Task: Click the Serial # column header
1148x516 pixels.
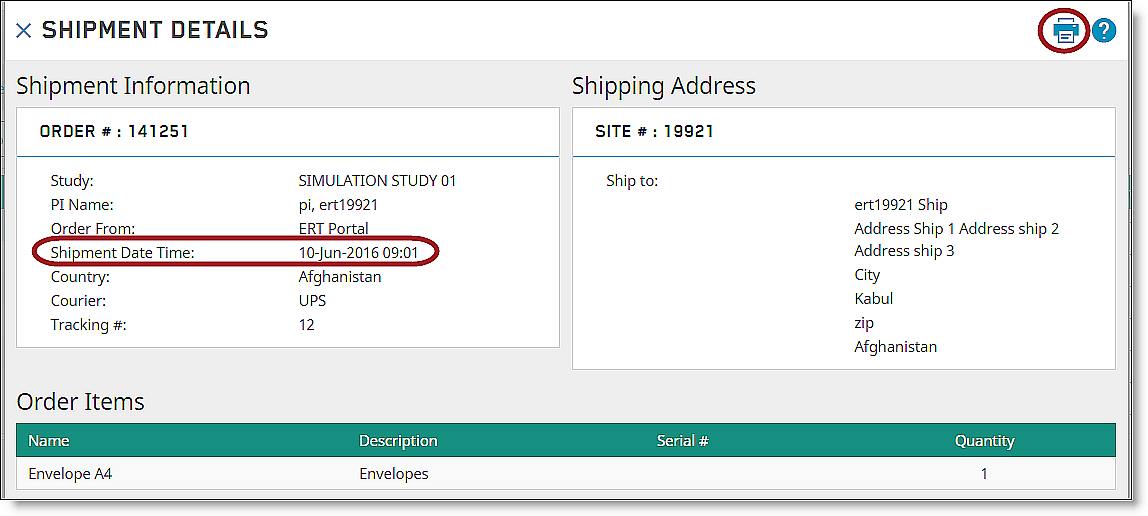Action: pyautogui.click(x=683, y=441)
